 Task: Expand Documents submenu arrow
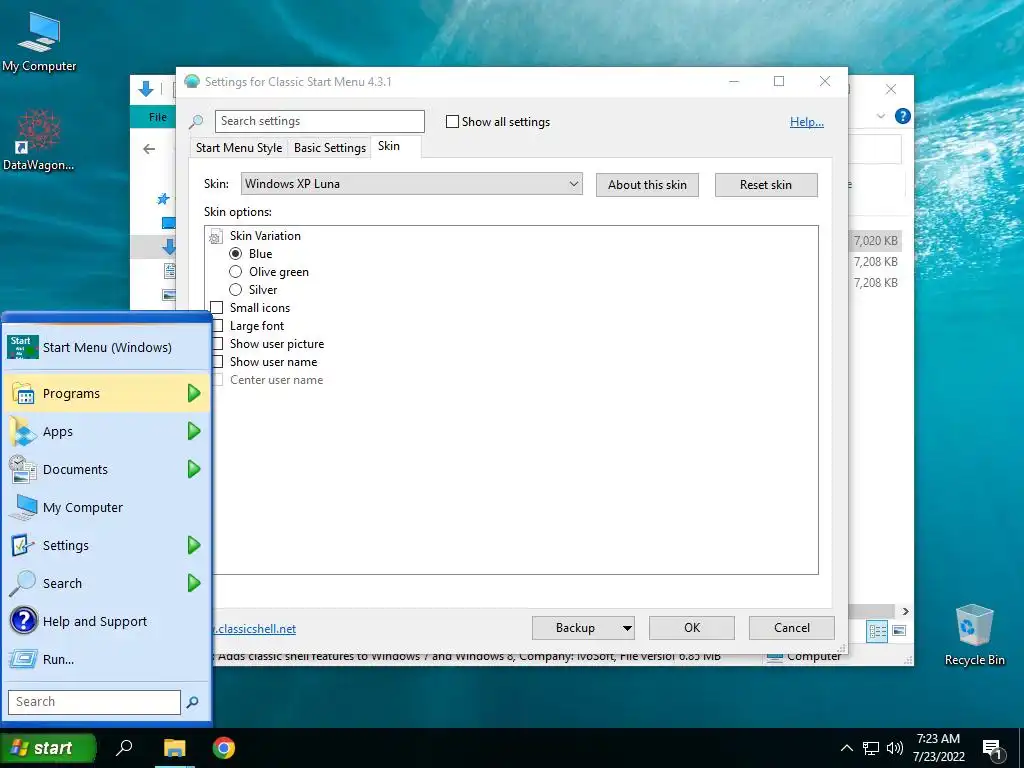coord(194,469)
